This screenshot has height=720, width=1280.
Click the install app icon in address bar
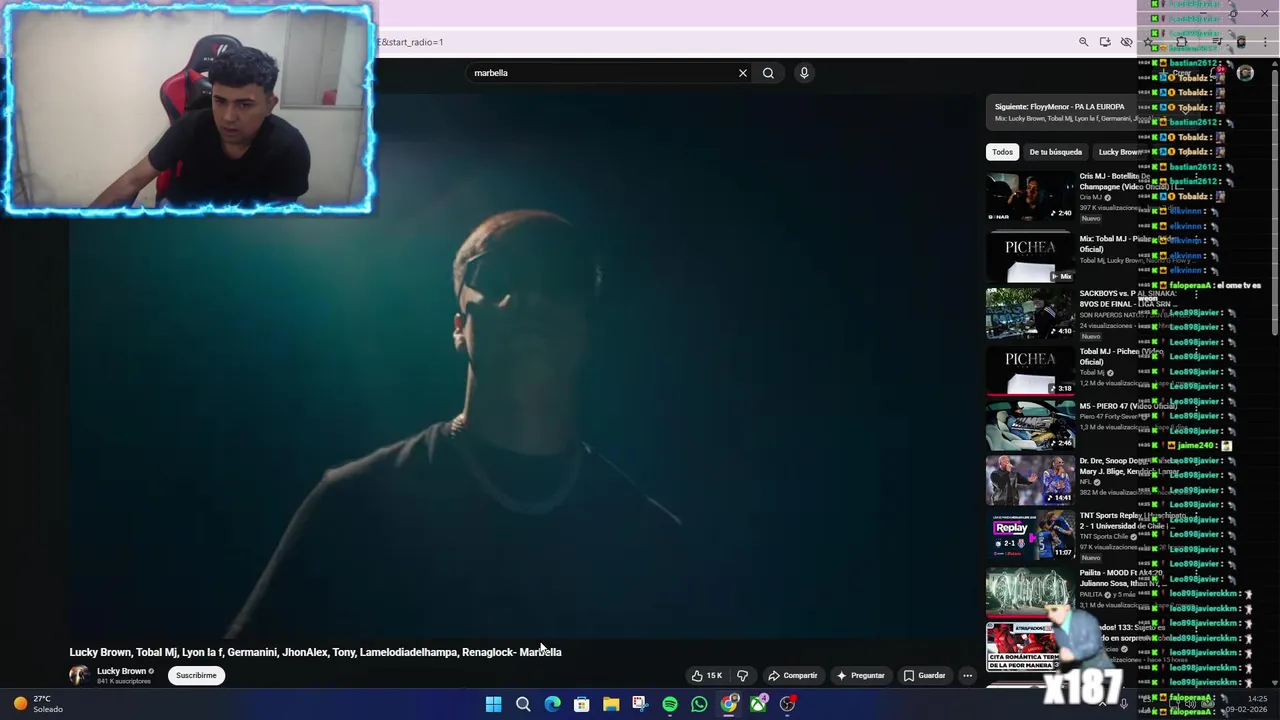pyautogui.click(x=1105, y=42)
